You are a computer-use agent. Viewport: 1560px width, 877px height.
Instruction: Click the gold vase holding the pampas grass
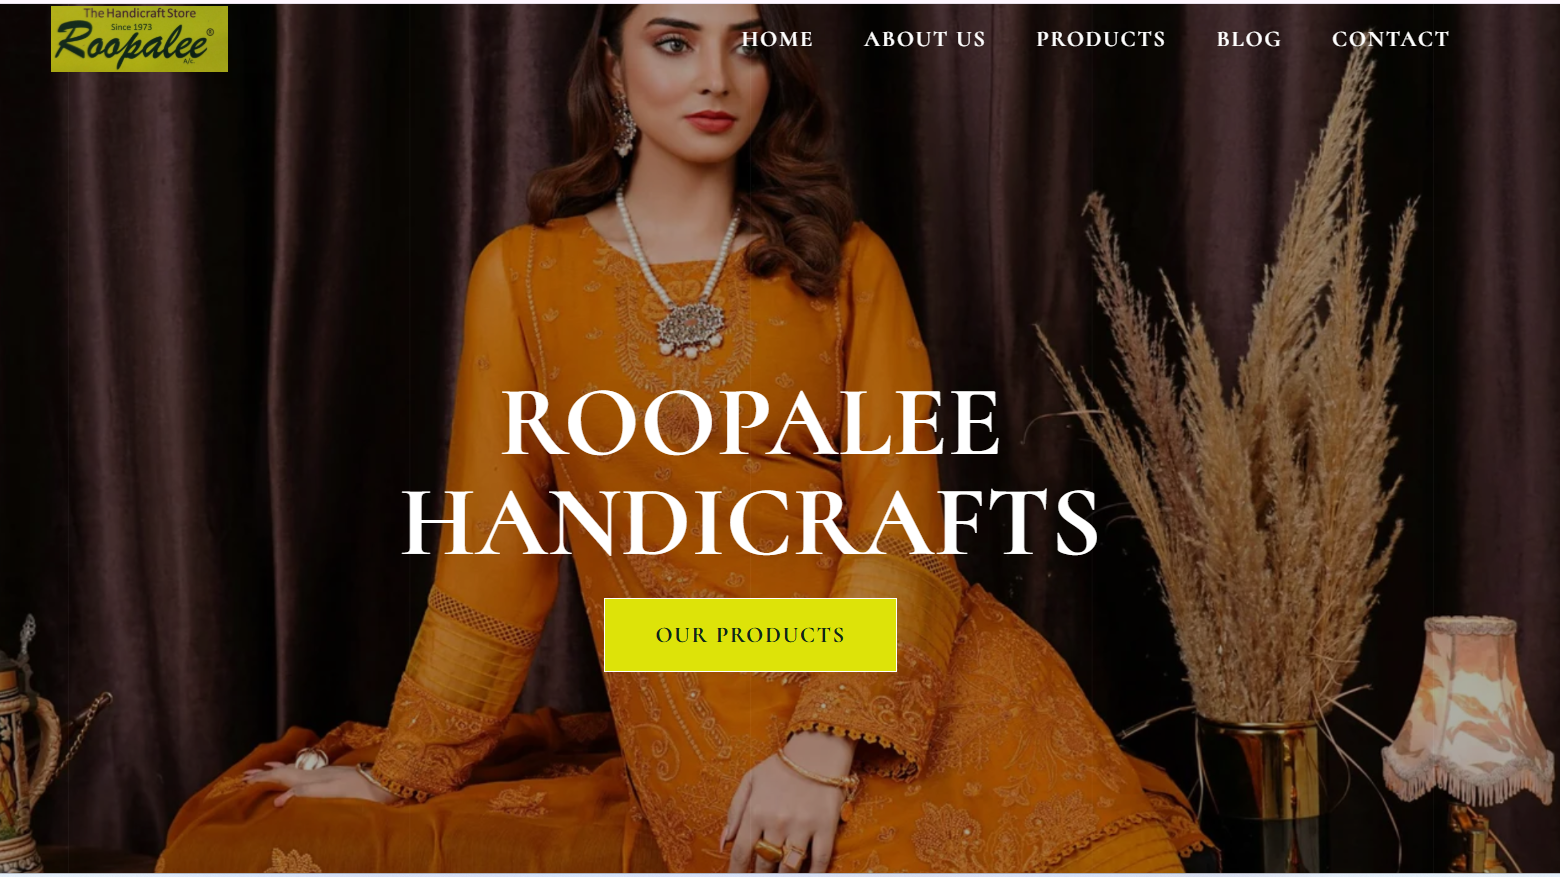point(1258,790)
